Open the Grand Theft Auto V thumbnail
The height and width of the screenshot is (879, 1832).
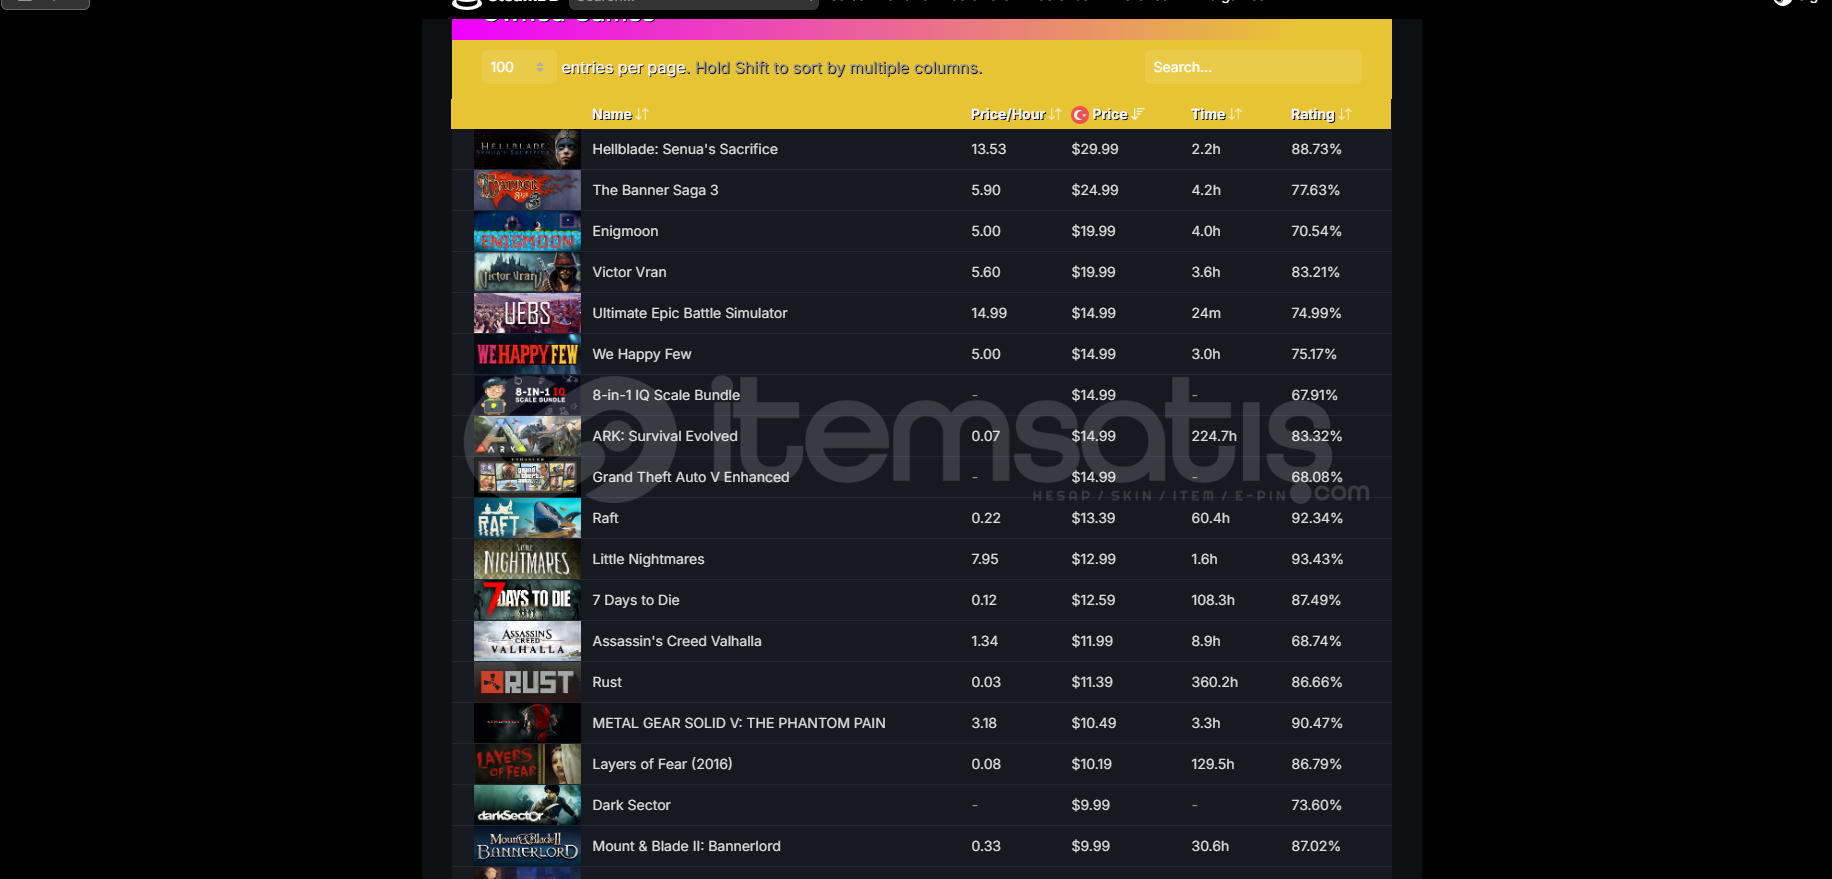[x=527, y=477]
